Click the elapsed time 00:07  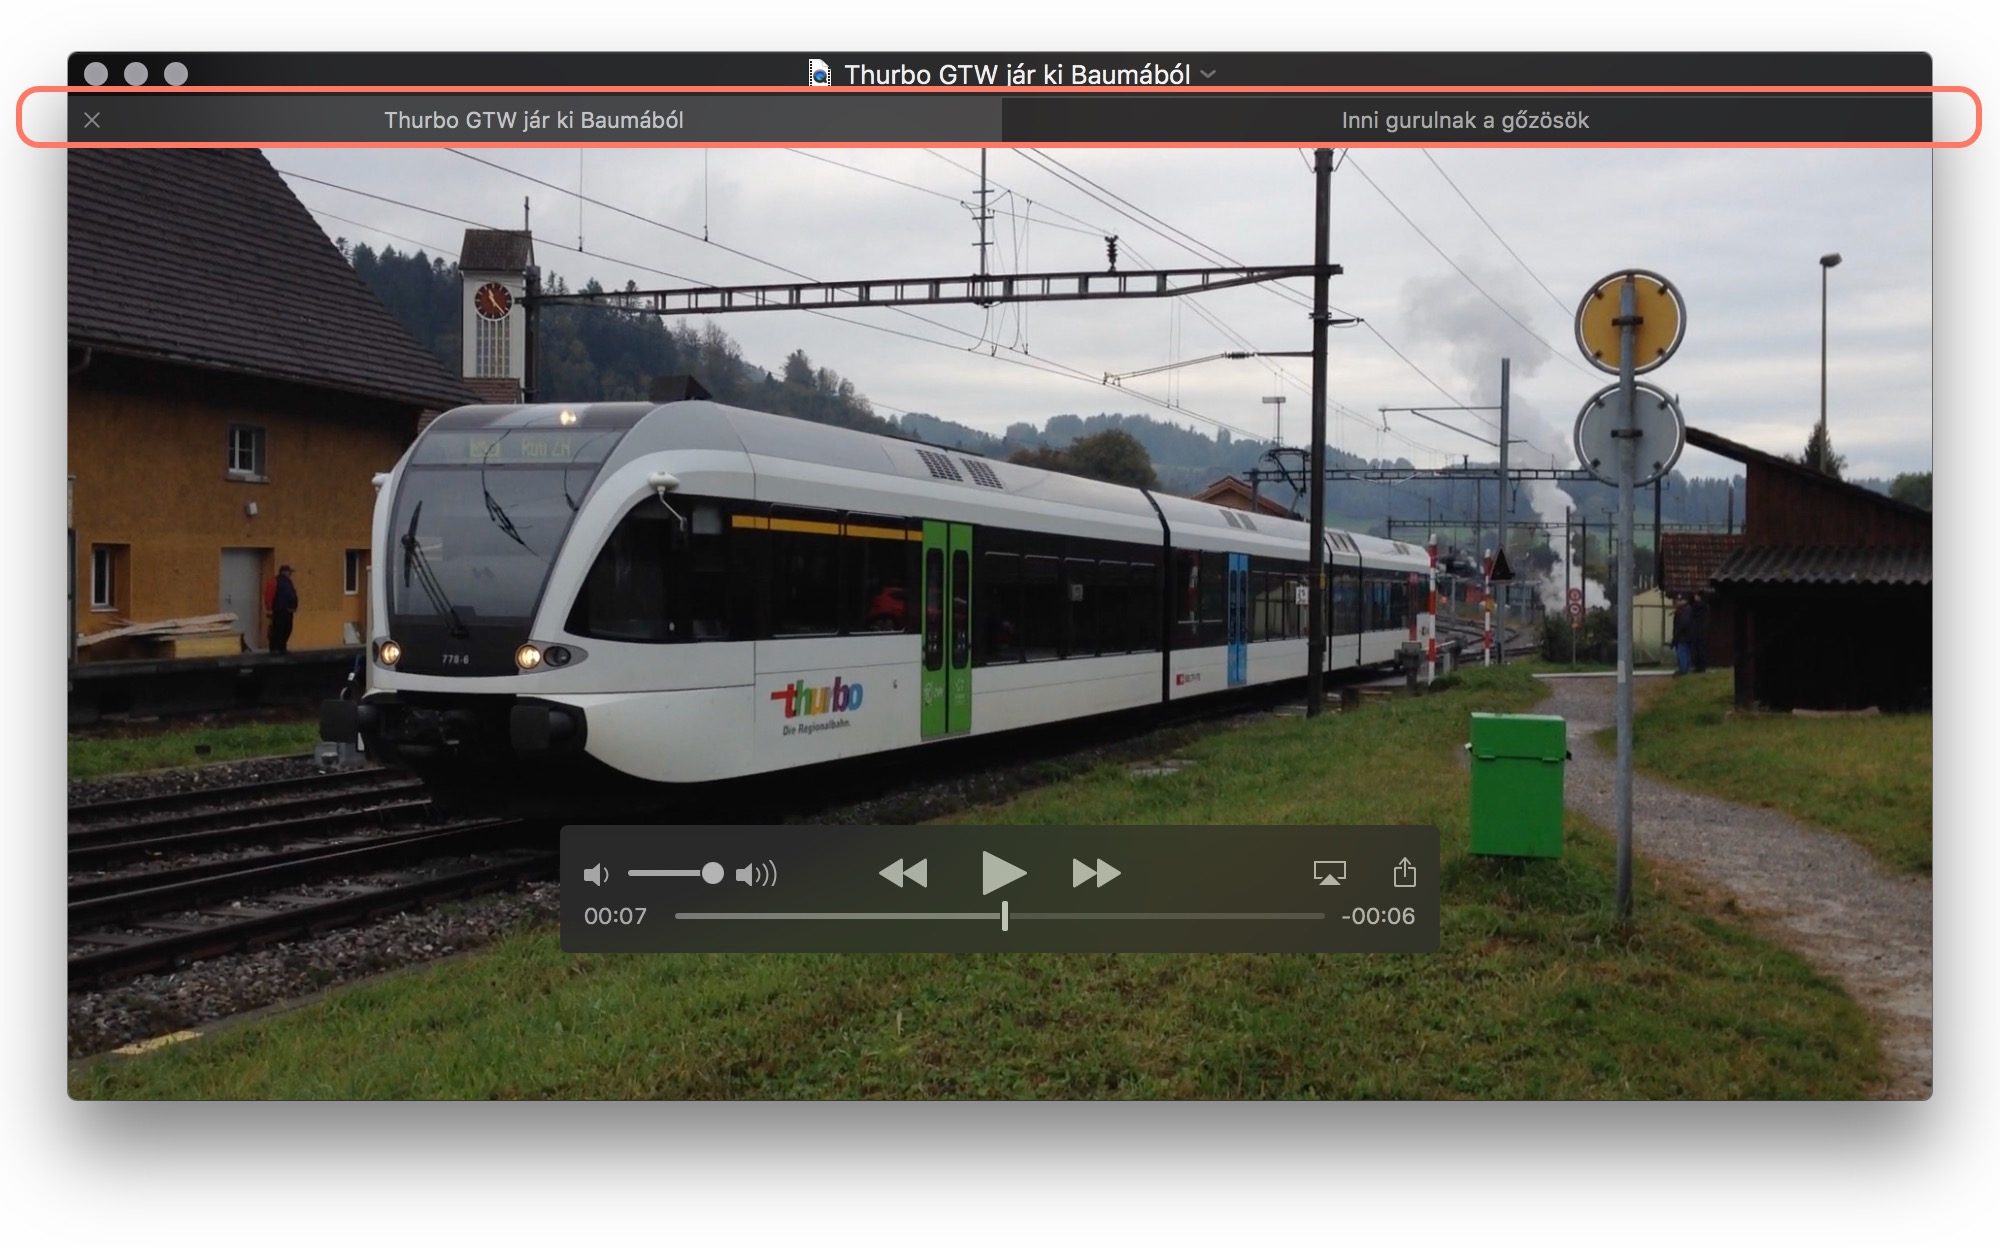[x=615, y=916]
